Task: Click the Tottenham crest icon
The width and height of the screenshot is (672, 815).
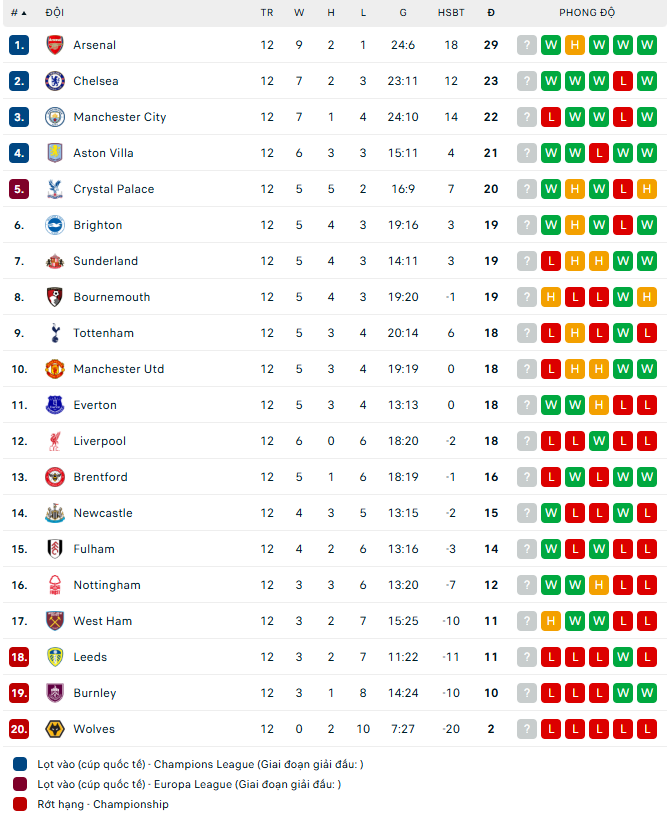Action: (55, 333)
